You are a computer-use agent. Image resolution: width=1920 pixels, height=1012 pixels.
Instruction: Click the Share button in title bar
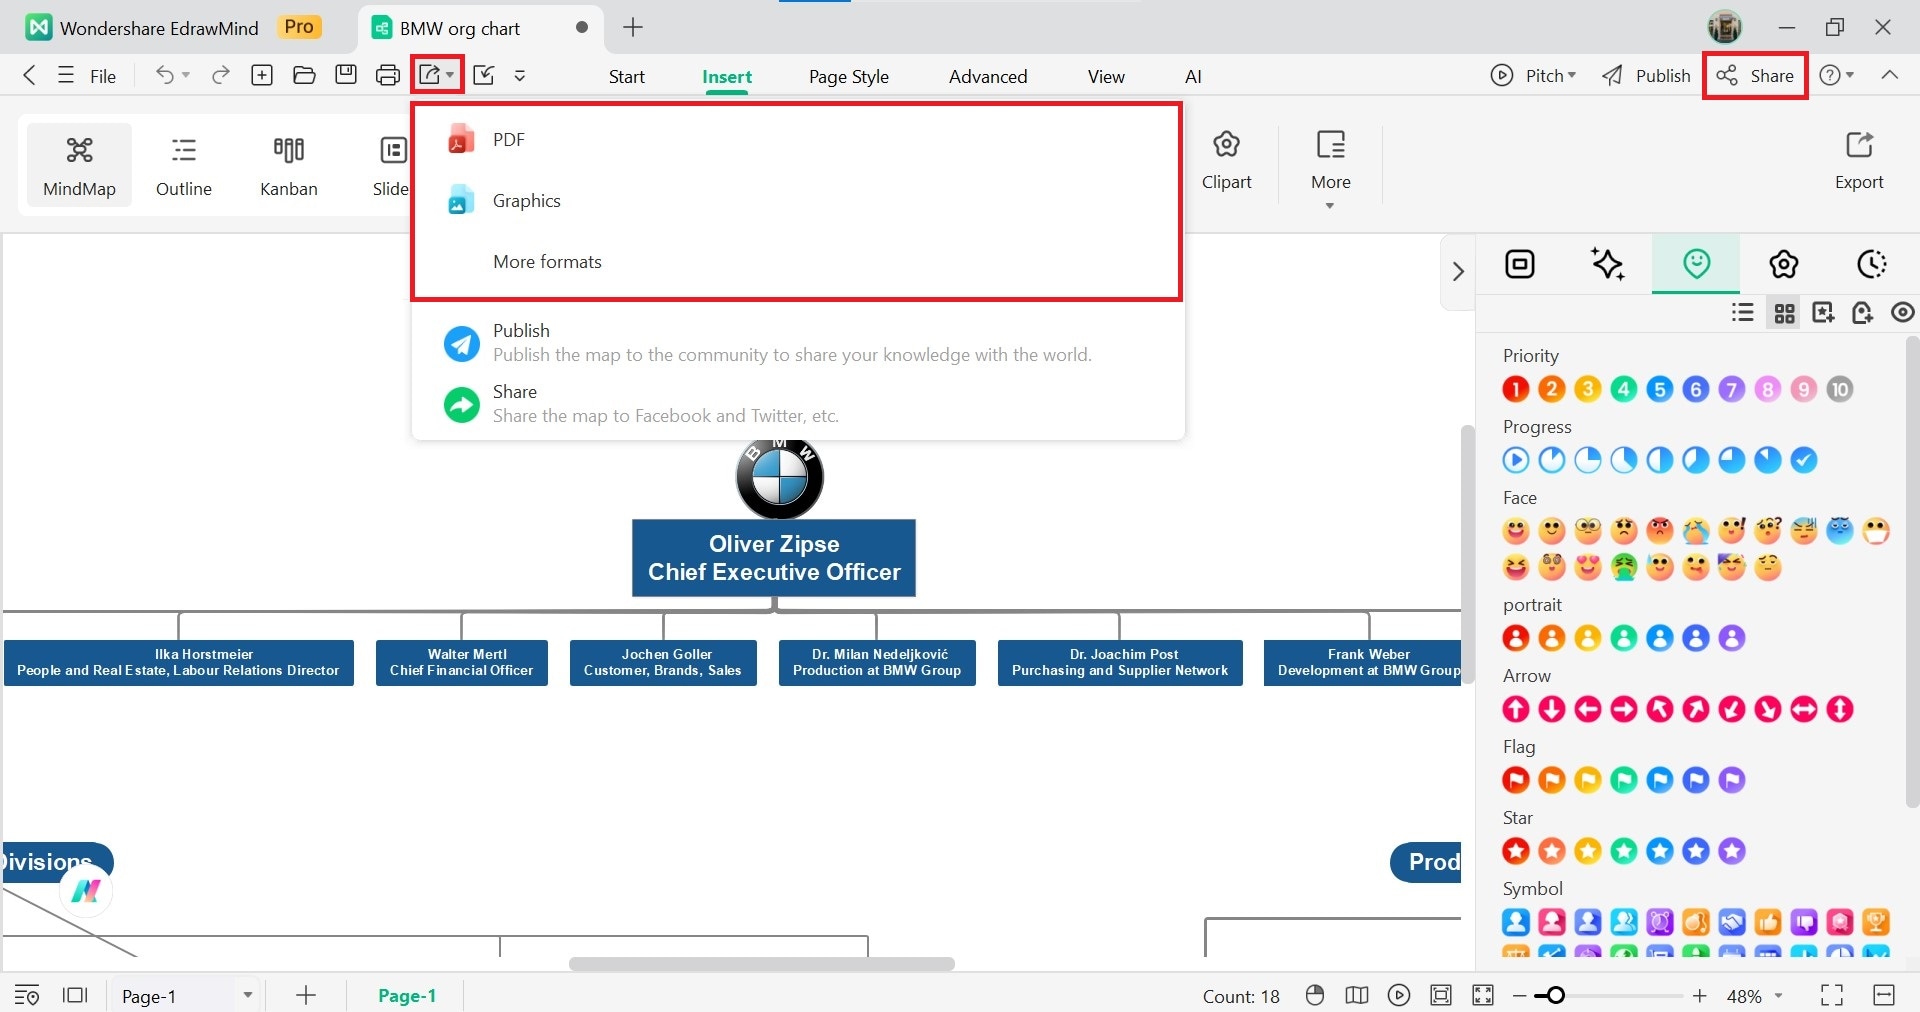[1756, 75]
